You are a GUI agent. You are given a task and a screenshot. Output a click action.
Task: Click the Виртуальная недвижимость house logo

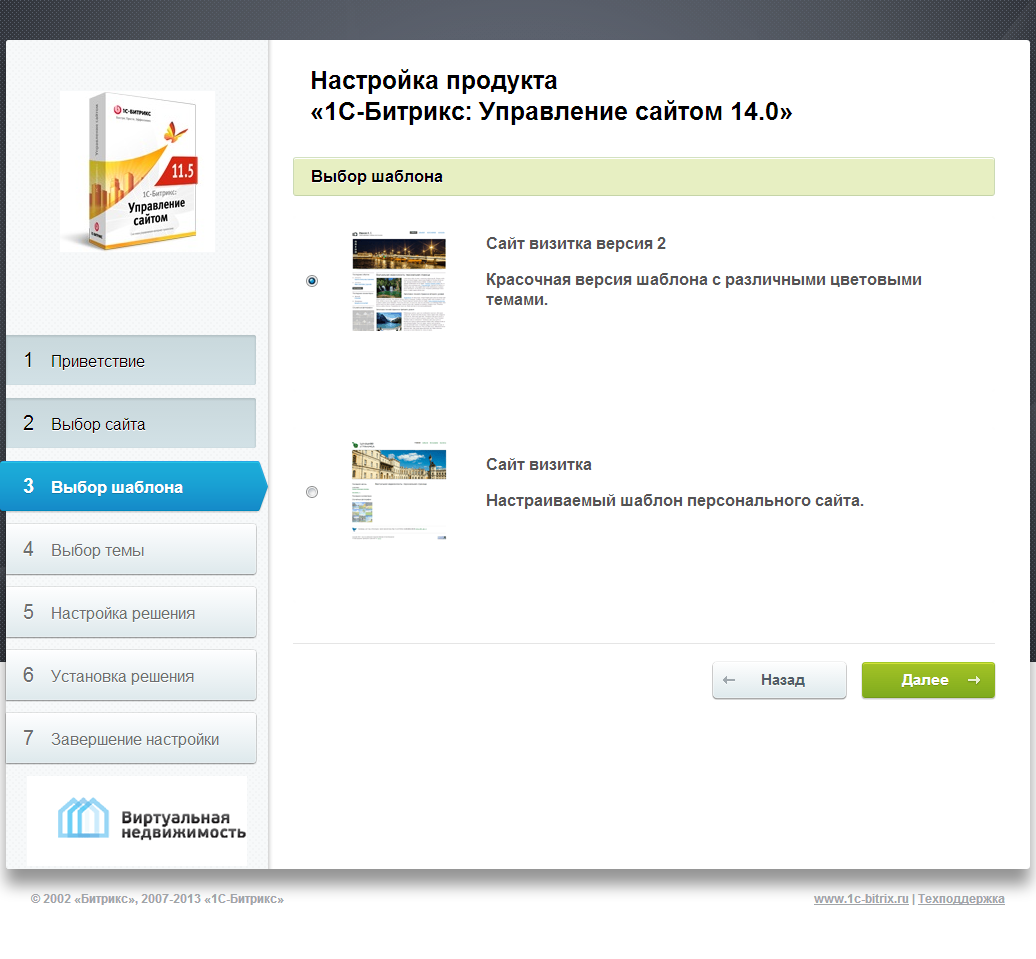[83, 818]
